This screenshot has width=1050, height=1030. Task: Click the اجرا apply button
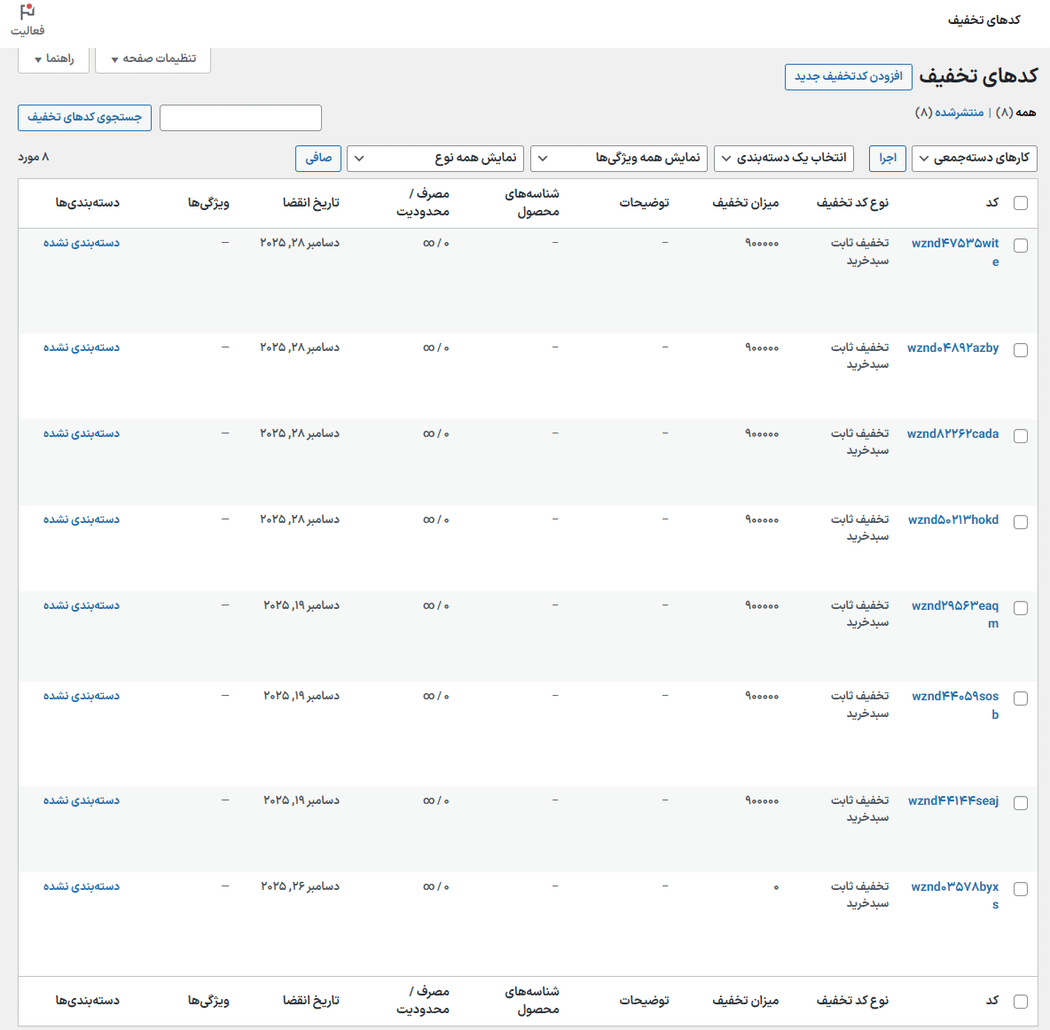click(886, 158)
